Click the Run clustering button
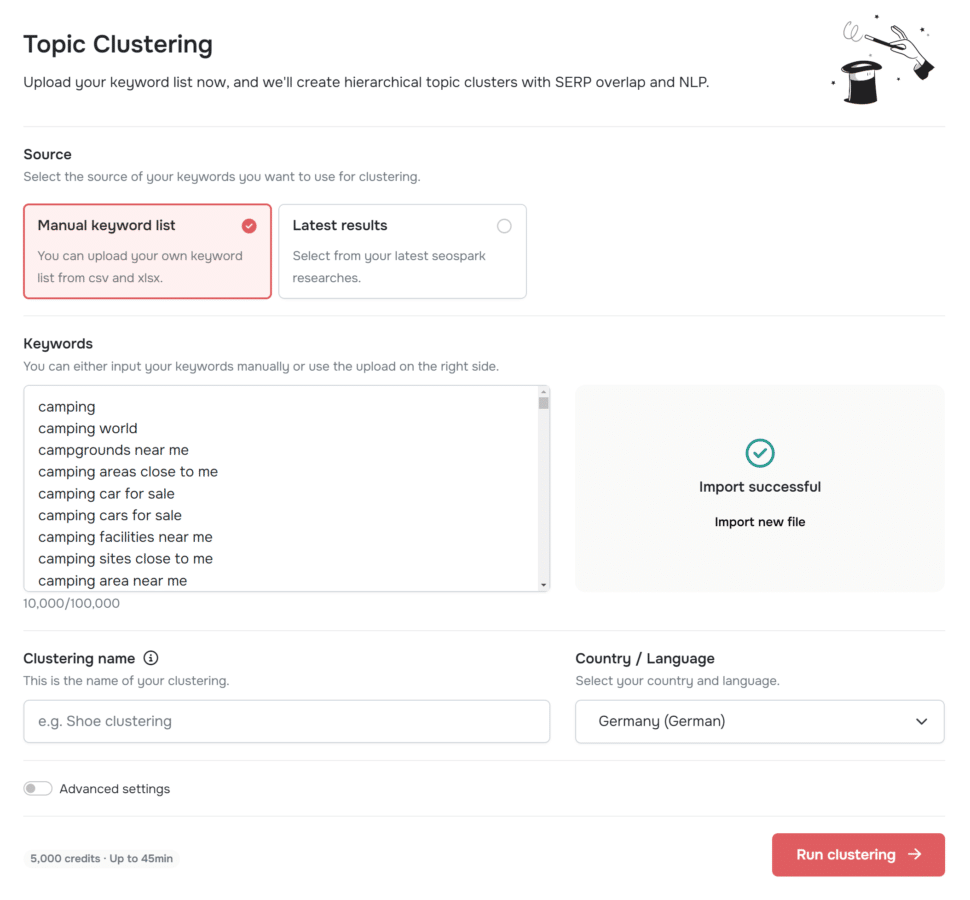 pyautogui.click(x=858, y=854)
